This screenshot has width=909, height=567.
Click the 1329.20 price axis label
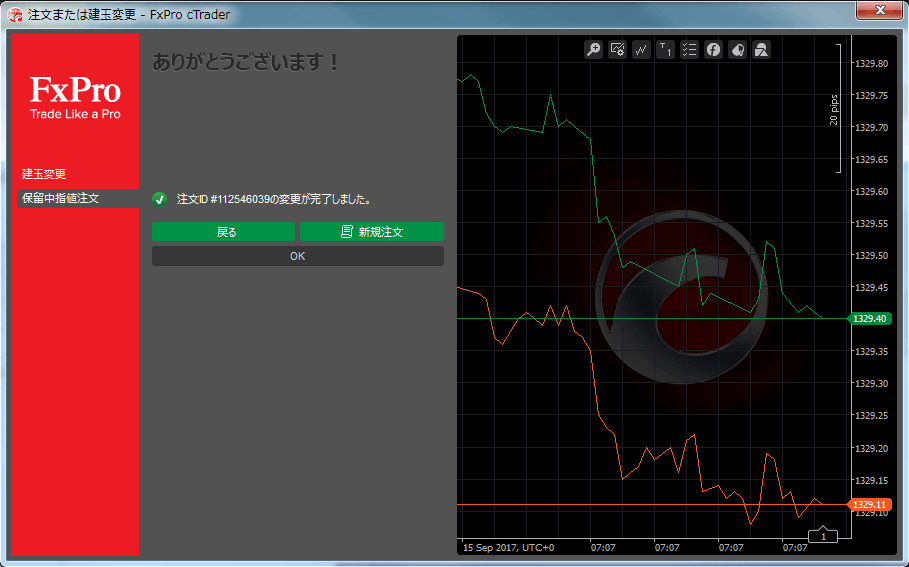[x=871, y=448]
